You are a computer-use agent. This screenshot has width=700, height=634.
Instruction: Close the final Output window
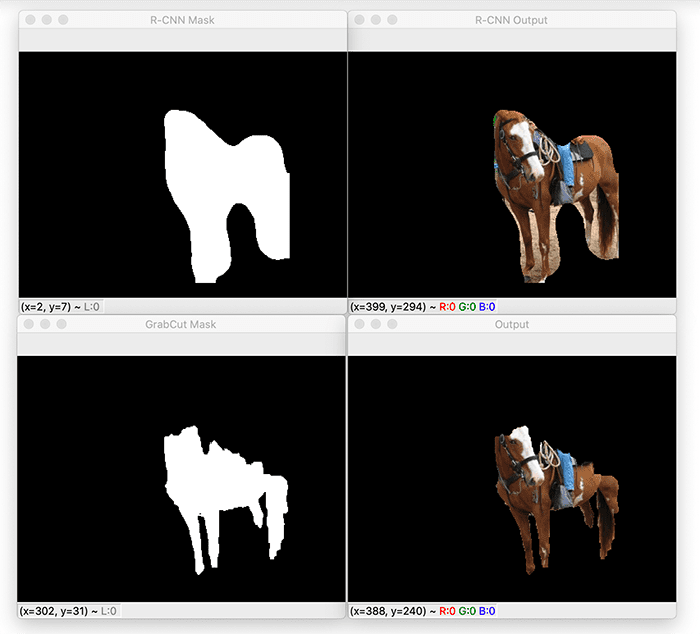tap(359, 325)
